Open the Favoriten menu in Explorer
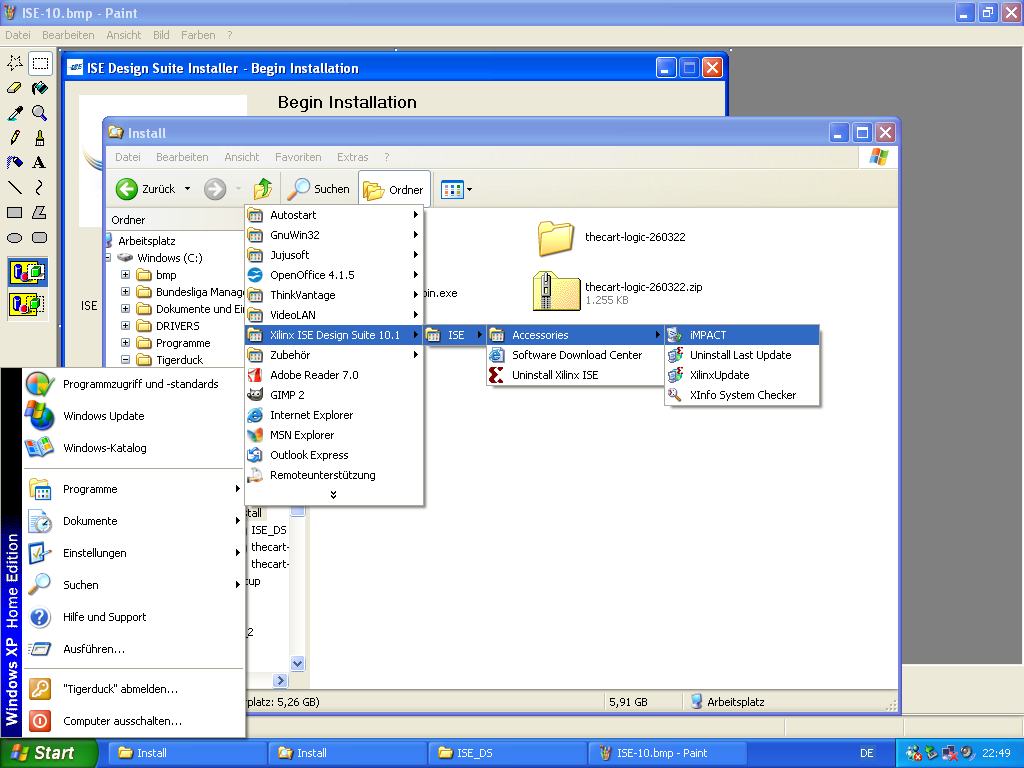Screen dimensions: 1024x768 298,157
